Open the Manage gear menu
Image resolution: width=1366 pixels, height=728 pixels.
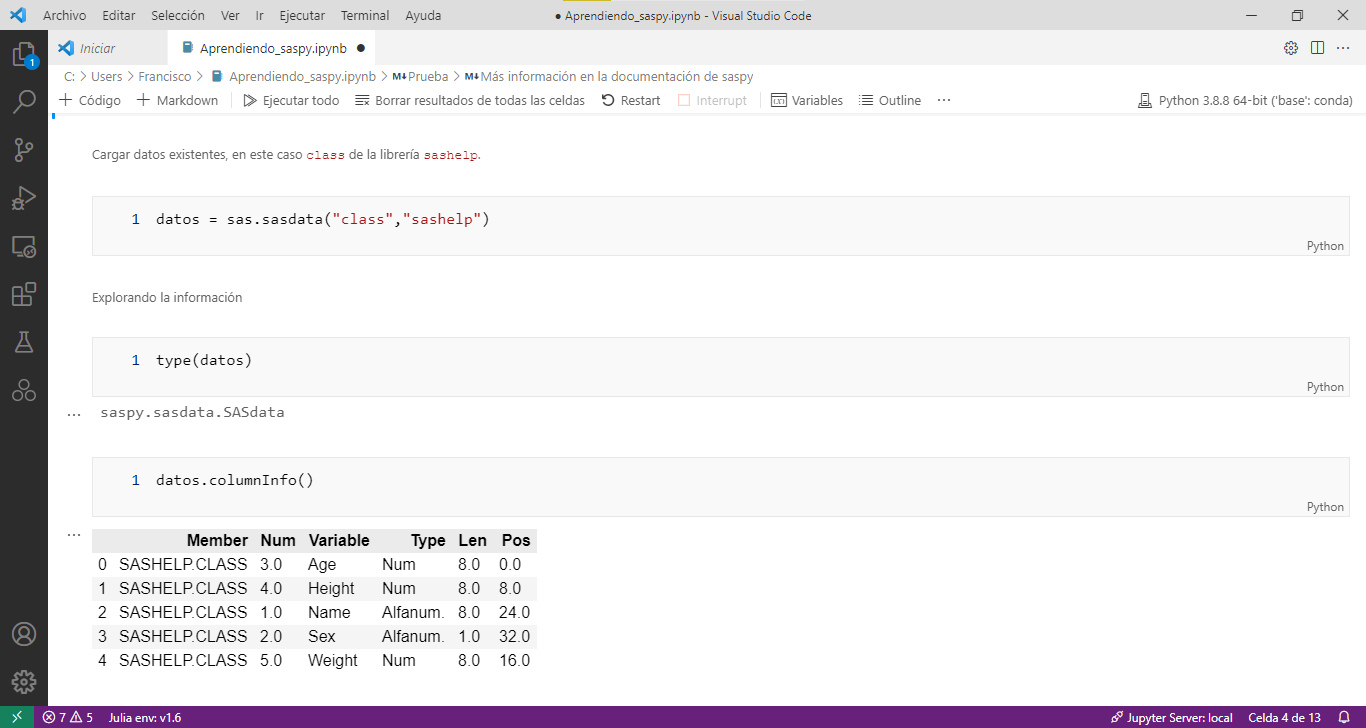(x=24, y=682)
